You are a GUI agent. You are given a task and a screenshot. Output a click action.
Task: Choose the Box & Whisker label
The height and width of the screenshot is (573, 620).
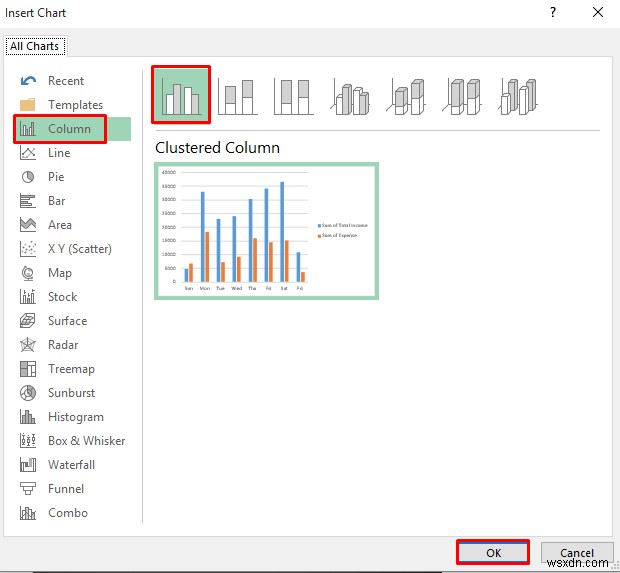point(86,441)
